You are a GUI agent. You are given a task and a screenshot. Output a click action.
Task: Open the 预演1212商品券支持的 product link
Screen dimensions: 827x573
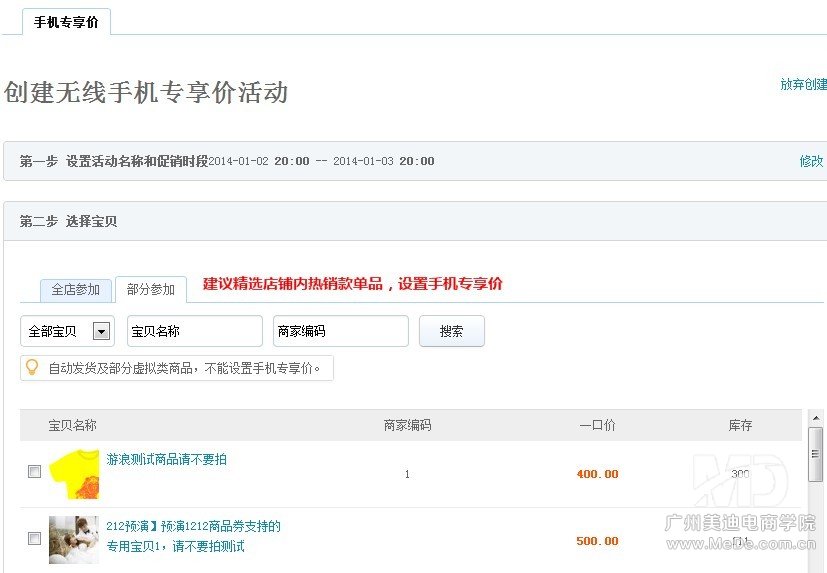pos(194,536)
